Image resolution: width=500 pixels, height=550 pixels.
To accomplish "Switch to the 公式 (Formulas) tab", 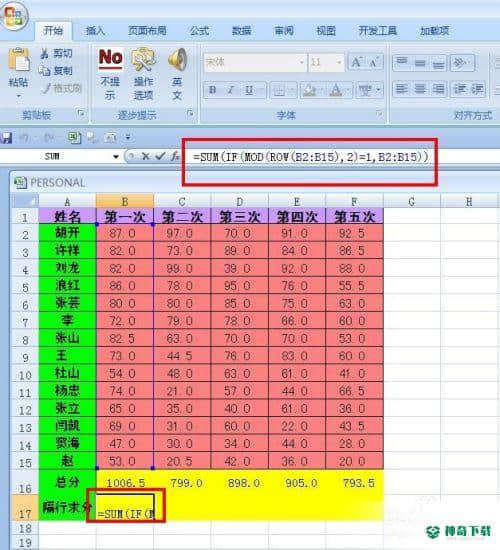I will tap(199, 31).
